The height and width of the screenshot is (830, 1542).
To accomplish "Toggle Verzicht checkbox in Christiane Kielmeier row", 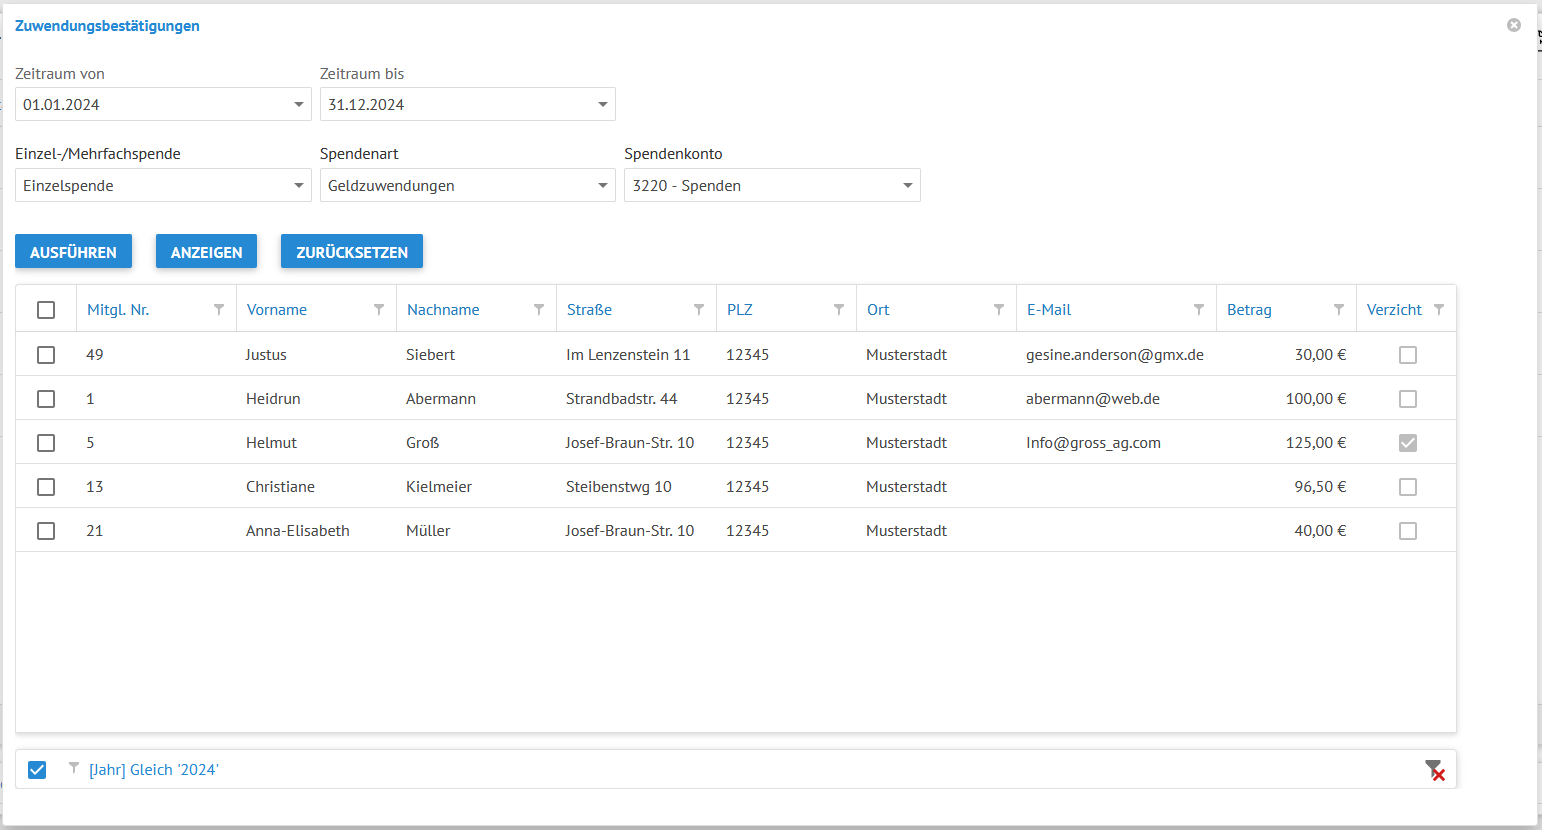I will tap(1408, 487).
